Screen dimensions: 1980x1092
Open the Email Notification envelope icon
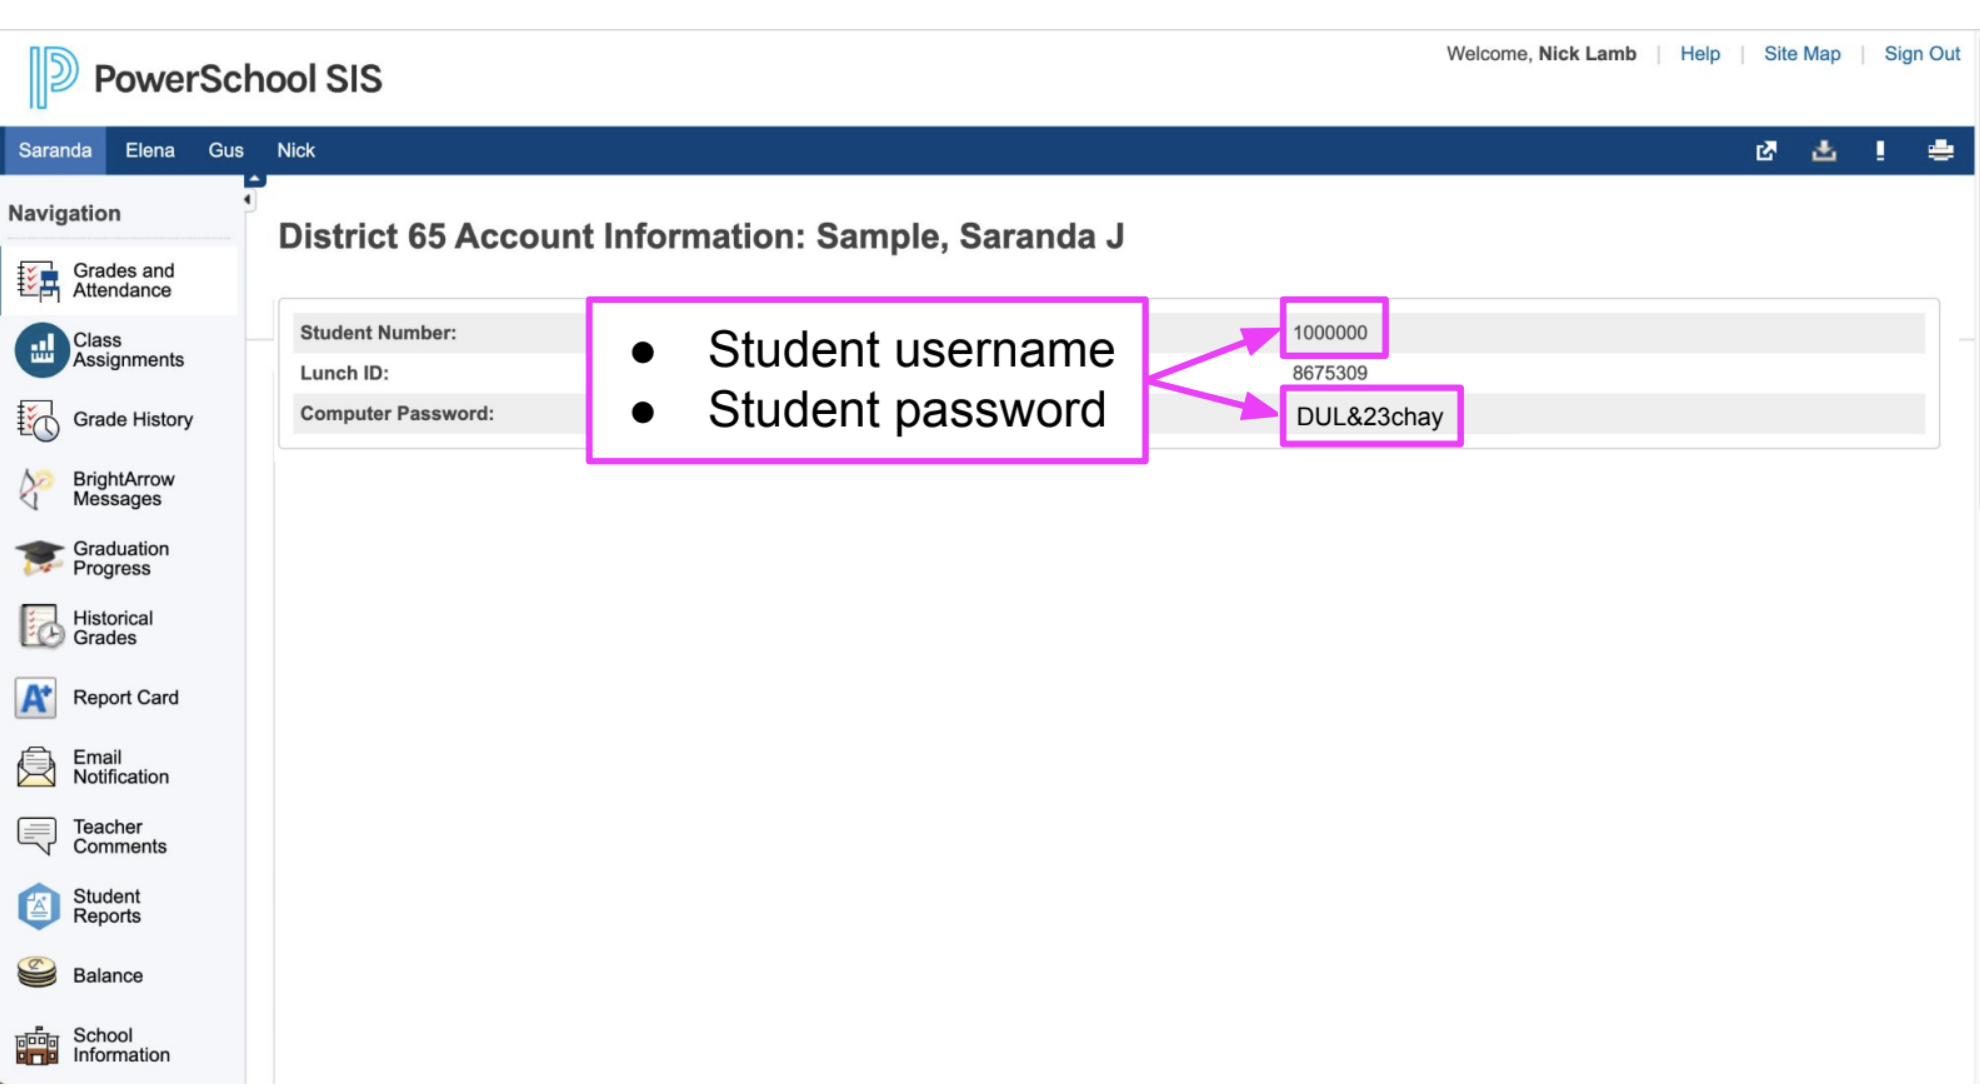[37, 767]
